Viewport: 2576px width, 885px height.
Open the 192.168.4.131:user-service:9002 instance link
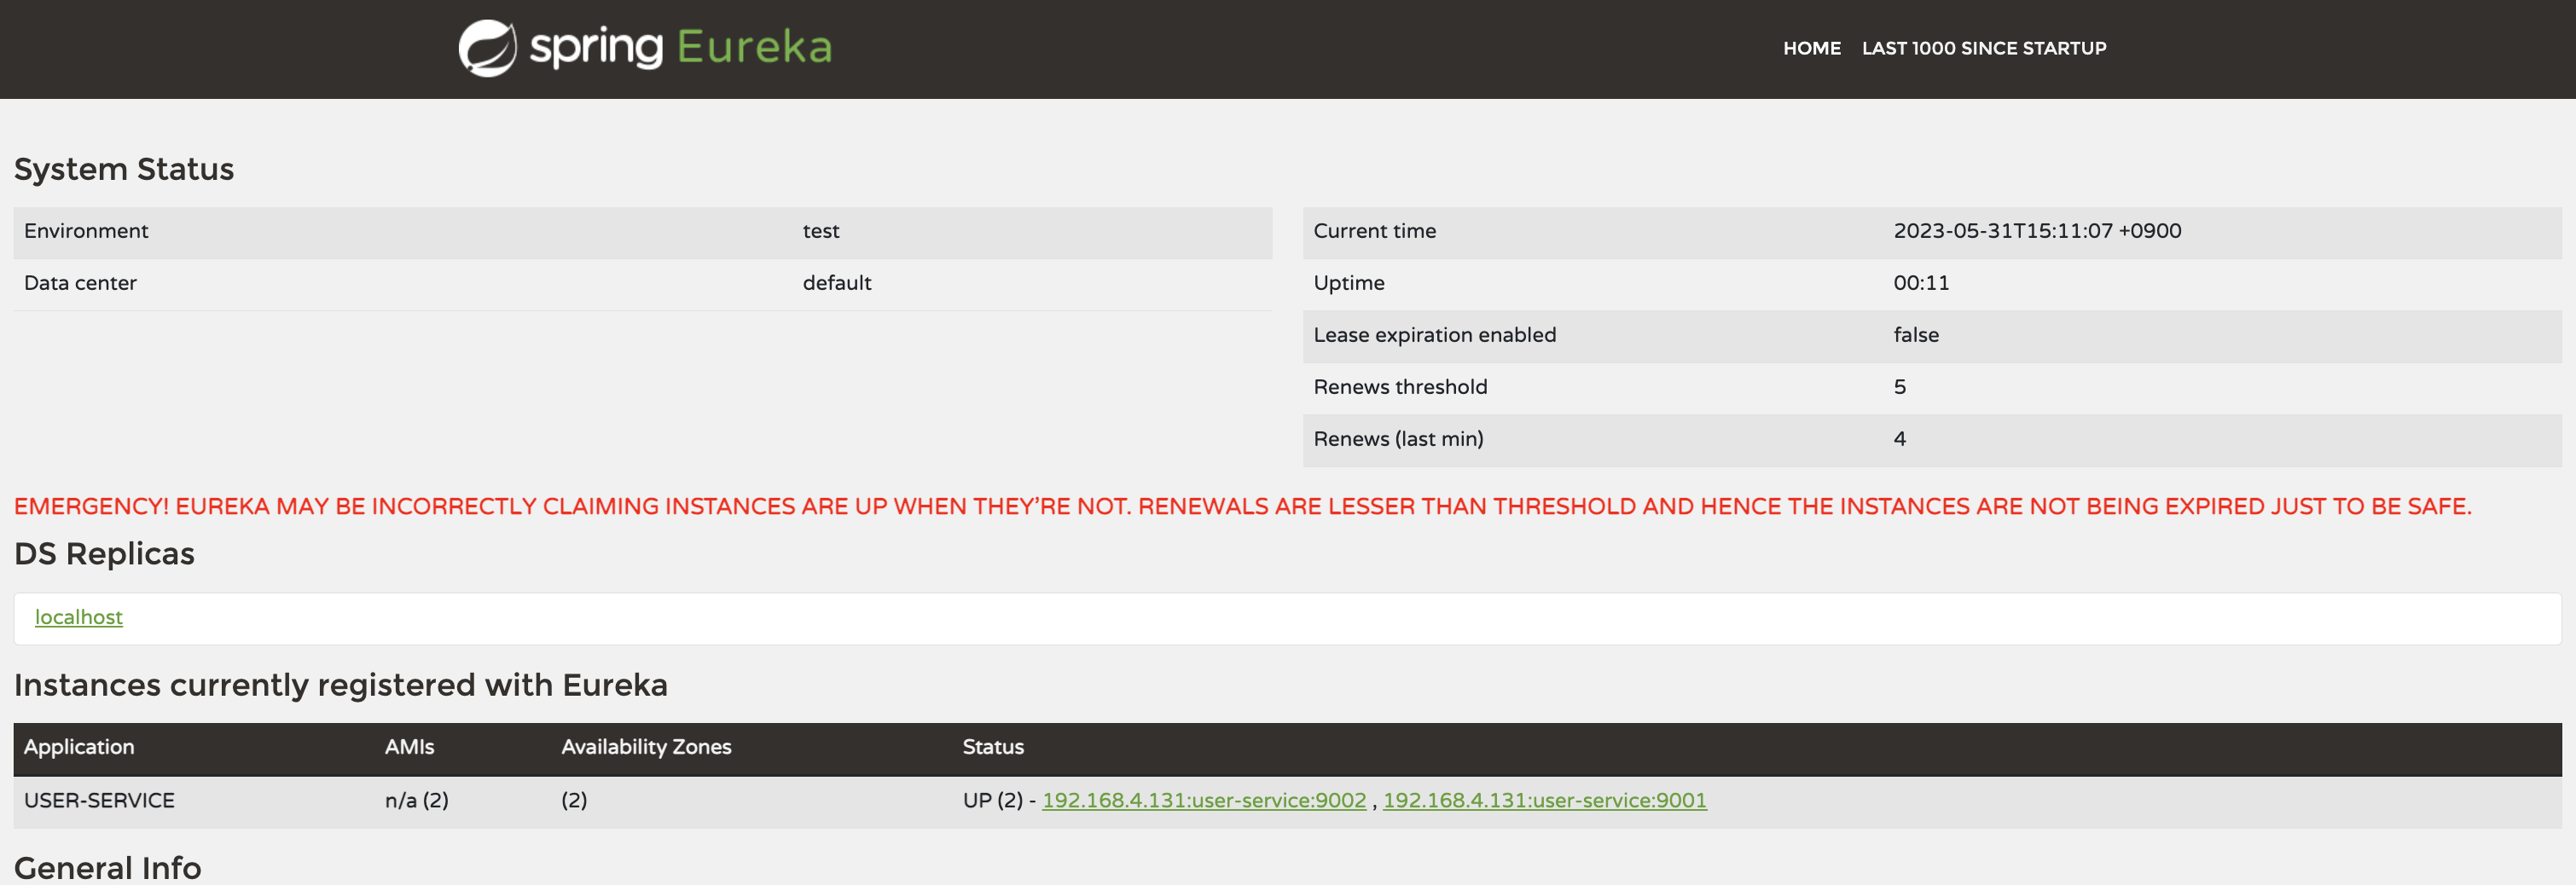pos(1203,800)
